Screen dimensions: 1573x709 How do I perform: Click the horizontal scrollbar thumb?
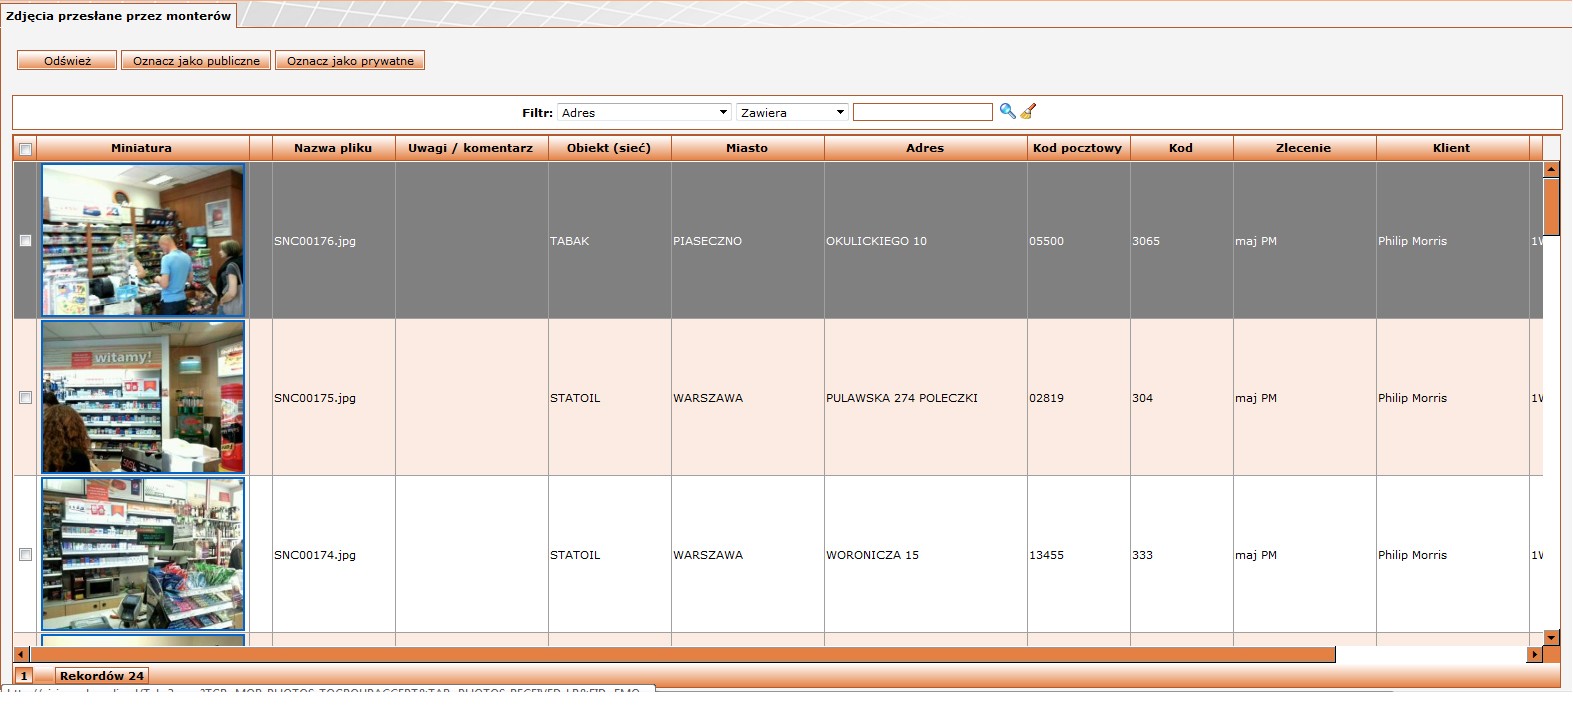pyautogui.click(x=681, y=654)
